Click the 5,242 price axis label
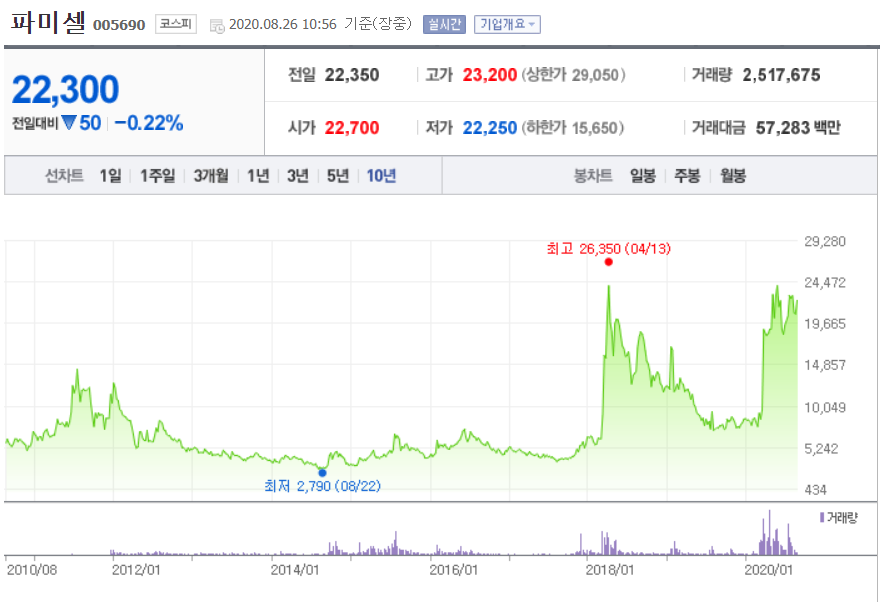This screenshot has width=880, height=602. (821, 449)
